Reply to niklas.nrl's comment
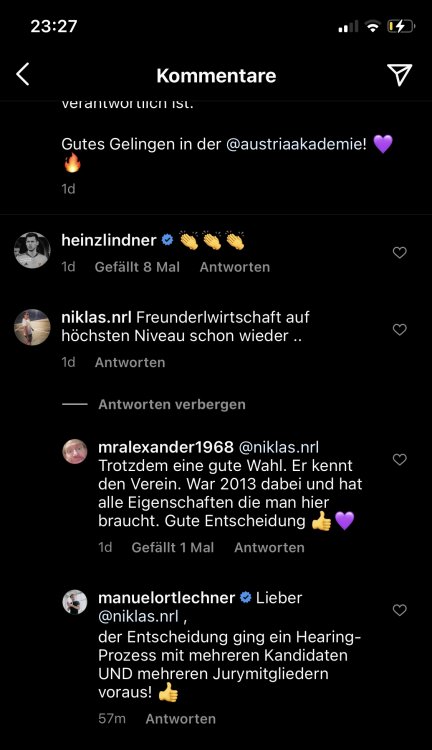The image size is (432, 750). click(130, 363)
